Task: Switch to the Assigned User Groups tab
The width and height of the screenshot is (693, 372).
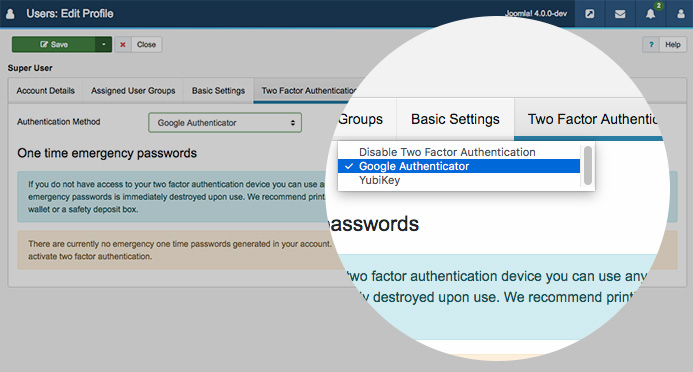Action: coord(133,91)
